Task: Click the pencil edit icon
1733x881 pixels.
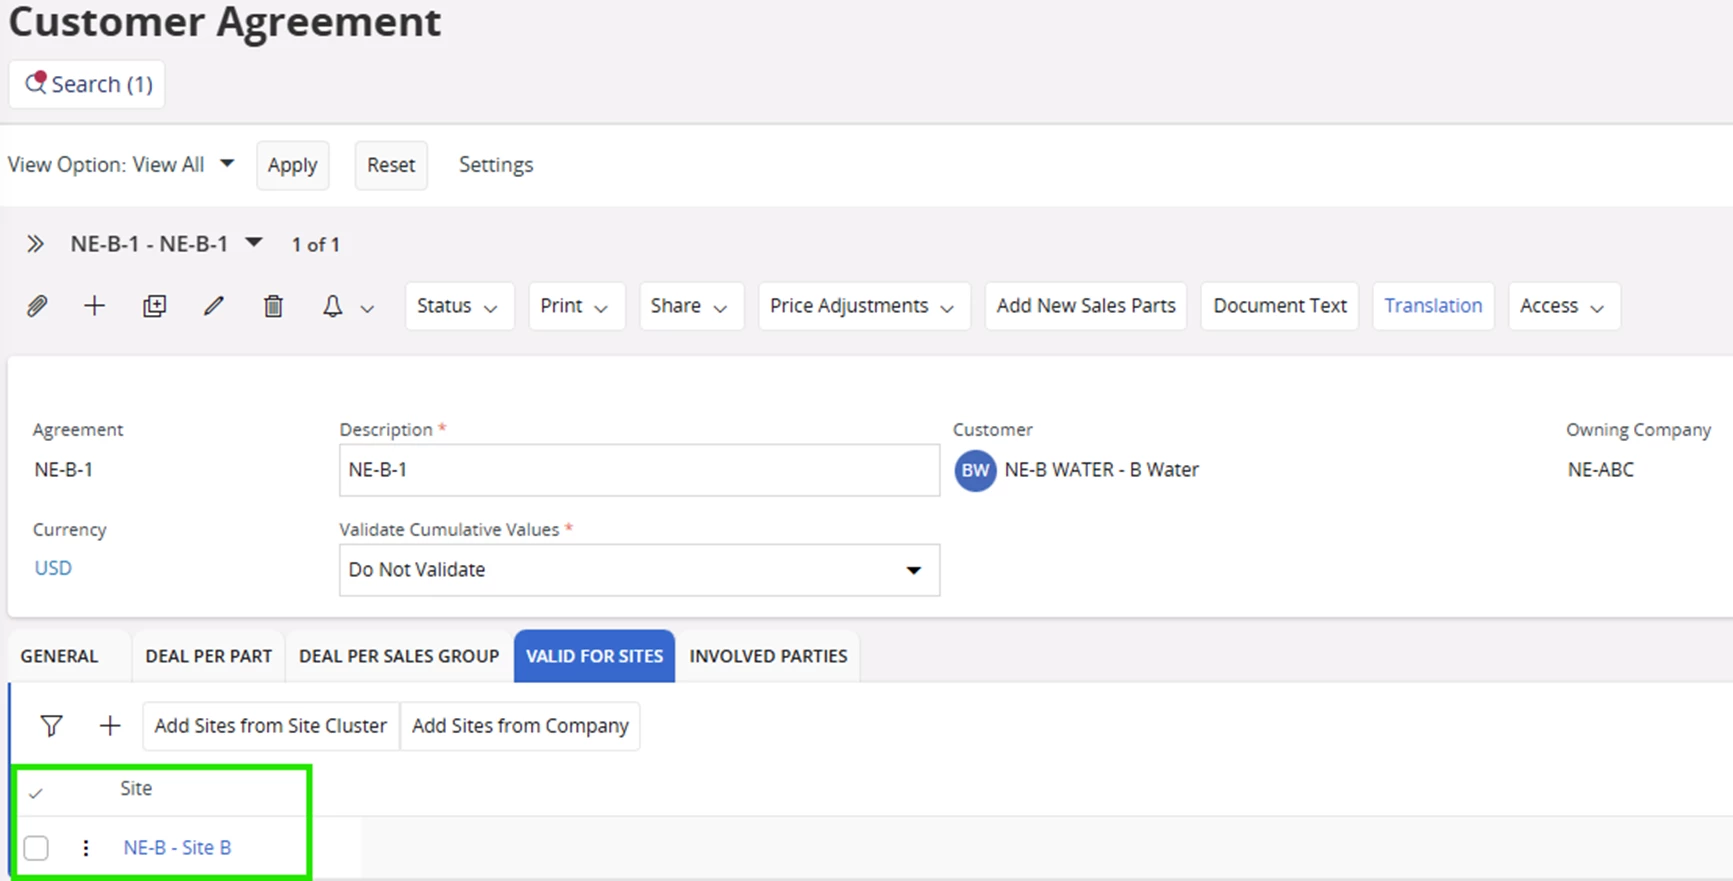Action: point(213,306)
